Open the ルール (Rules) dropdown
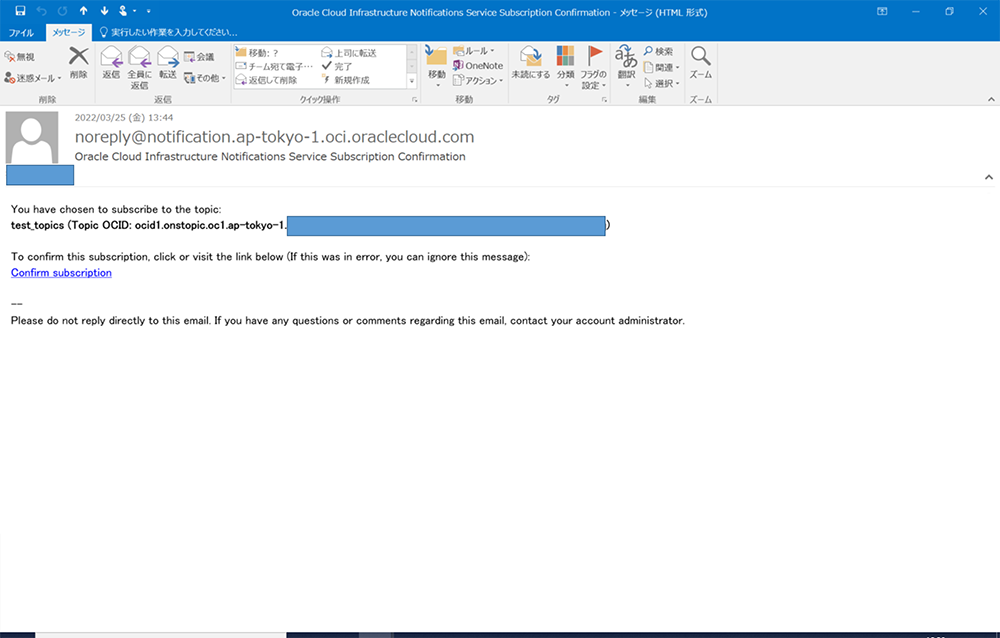The image size is (1000, 638). [474, 51]
